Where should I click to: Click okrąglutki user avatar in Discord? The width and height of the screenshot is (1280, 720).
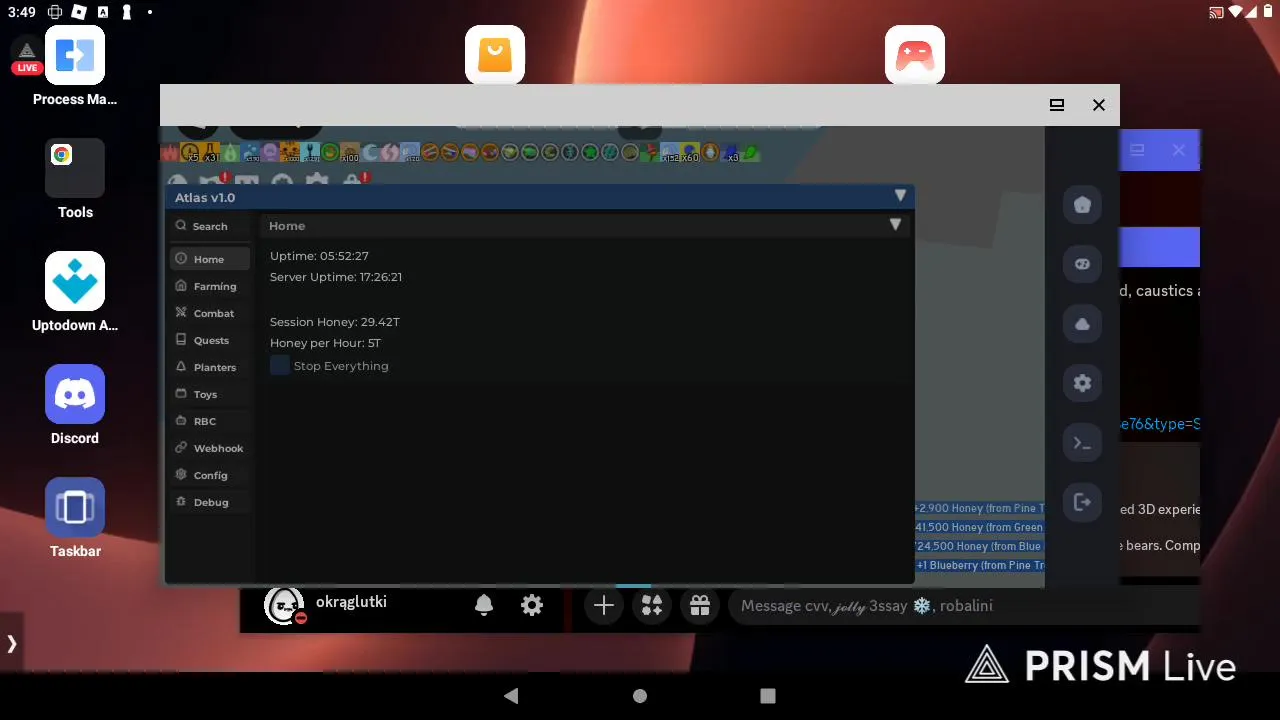(285, 605)
